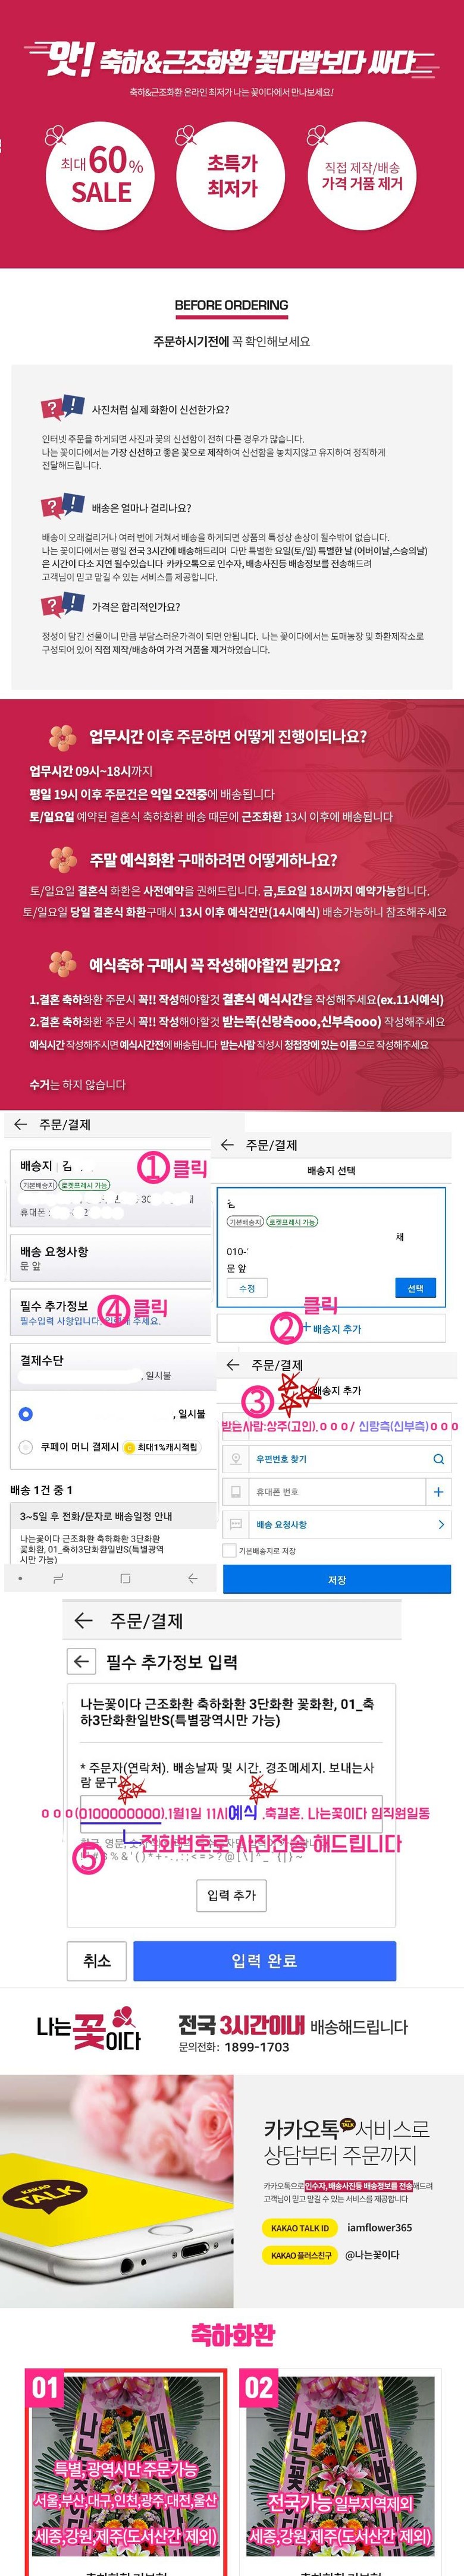Tap the plus icon beside 휴대폰 번호

[438, 1491]
